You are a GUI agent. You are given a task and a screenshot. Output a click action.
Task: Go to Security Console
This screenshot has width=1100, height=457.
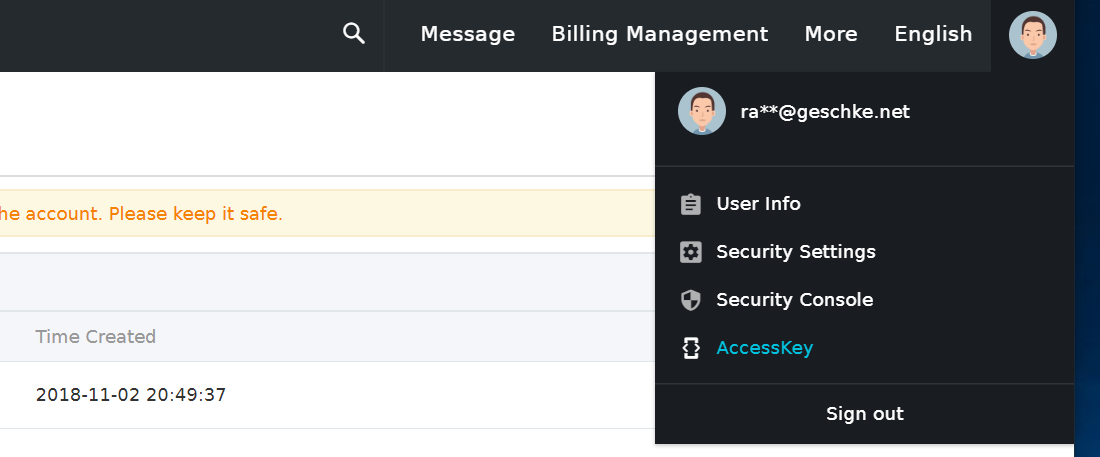pyautogui.click(x=864, y=300)
